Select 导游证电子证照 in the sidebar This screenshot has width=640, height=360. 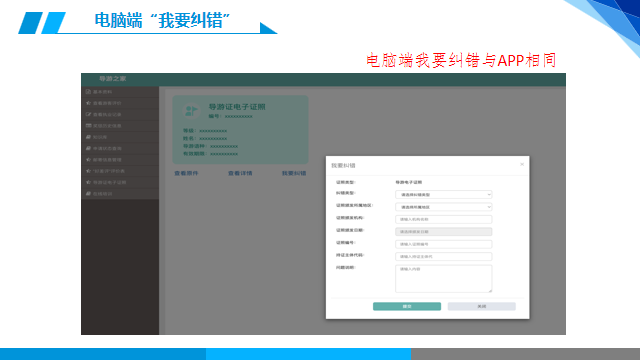tap(120, 182)
